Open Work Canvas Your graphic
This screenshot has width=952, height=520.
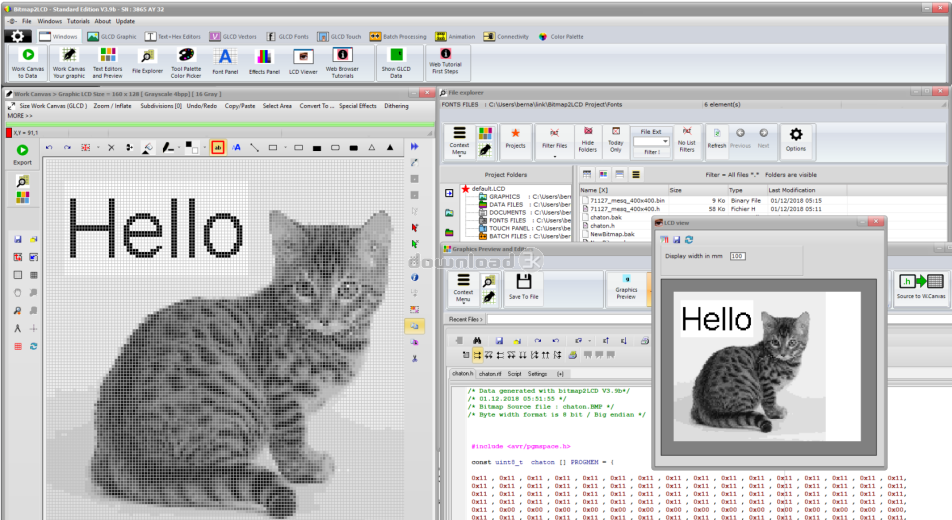coord(69,63)
